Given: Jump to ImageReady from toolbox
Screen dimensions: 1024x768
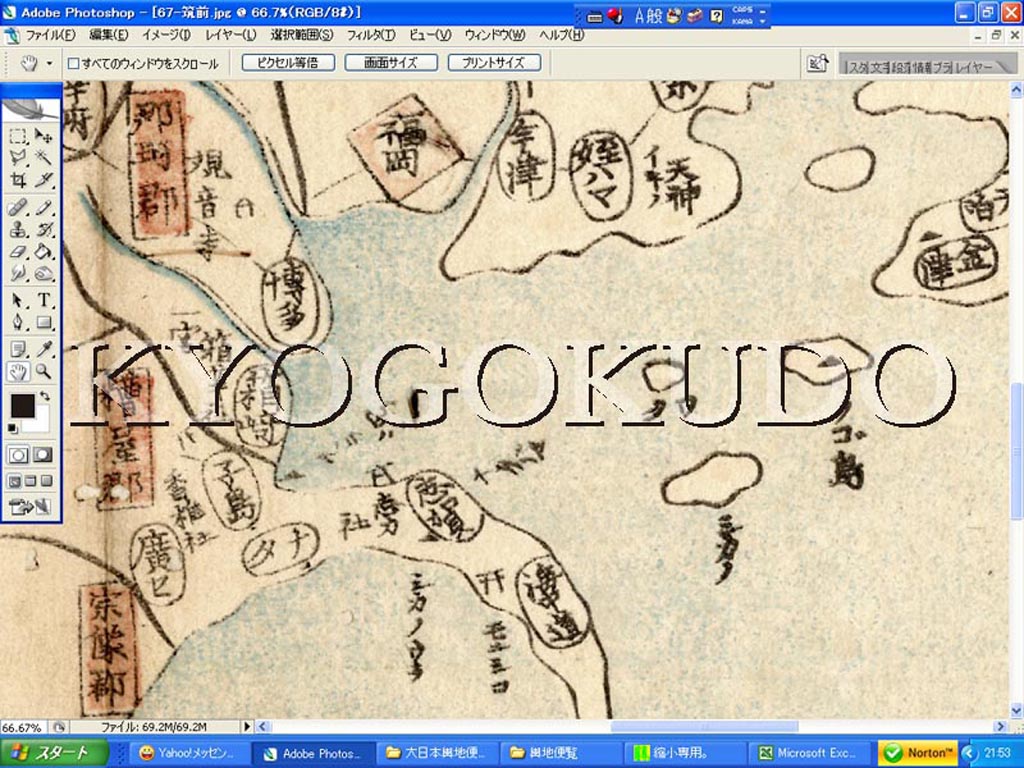Looking at the screenshot, I should [31, 507].
